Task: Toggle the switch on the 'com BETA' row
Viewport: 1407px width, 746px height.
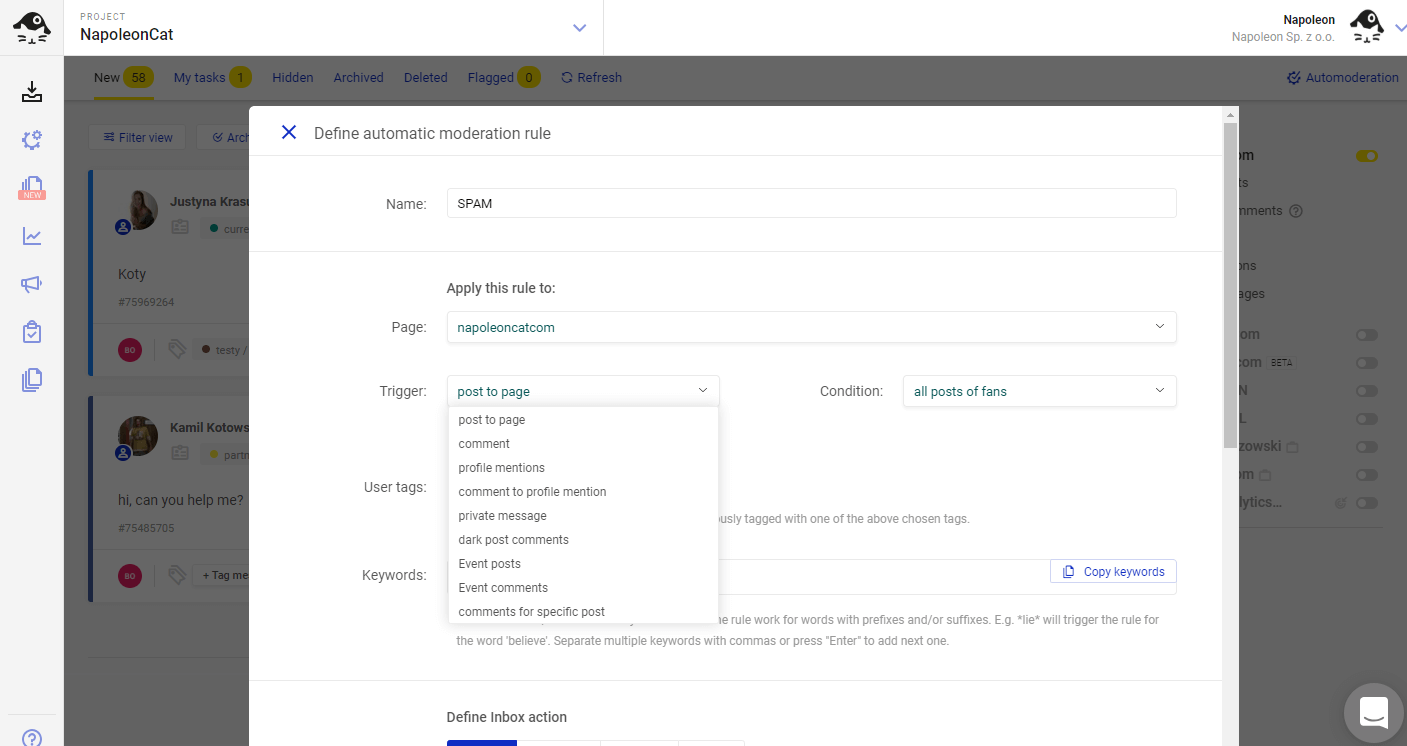Action: pyautogui.click(x=1367, y=363)
